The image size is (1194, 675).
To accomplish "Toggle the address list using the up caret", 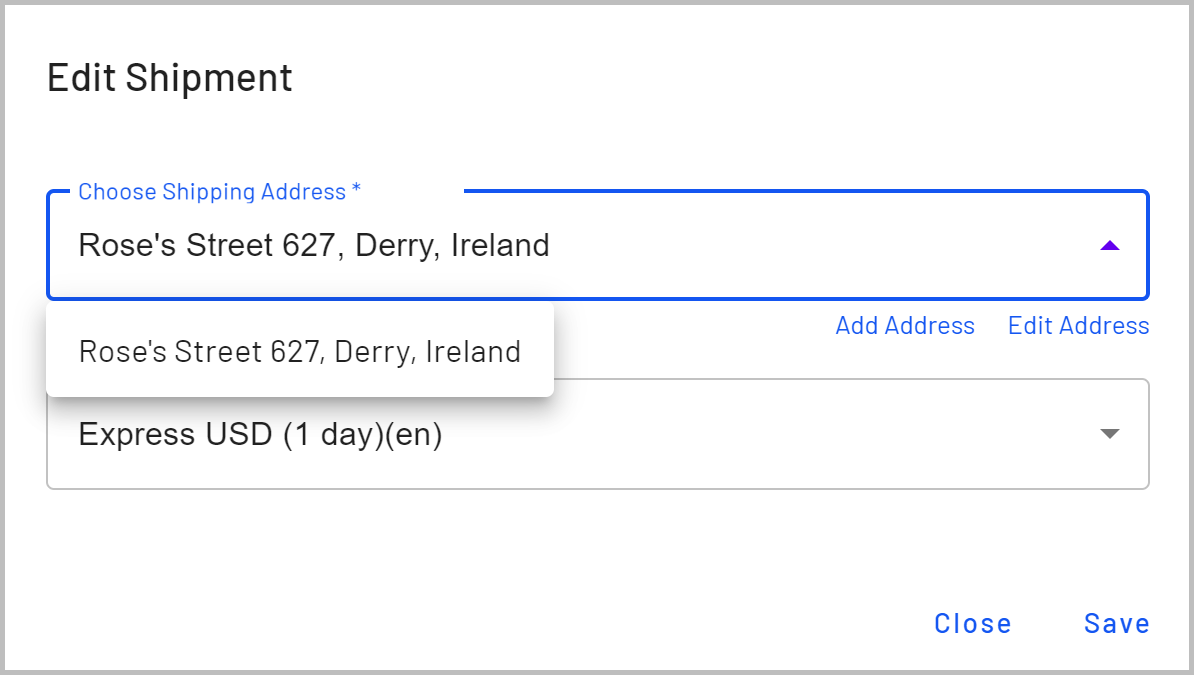I will pyautogui.click(x=1109, y=245).
